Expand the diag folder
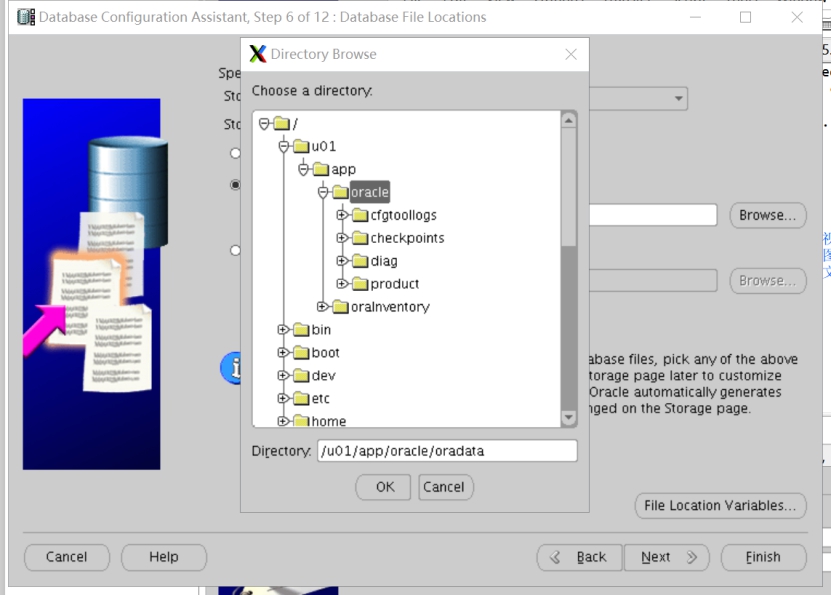Image resolution: width=831 pixels, height=595 pixels. (x=342, y=261)
